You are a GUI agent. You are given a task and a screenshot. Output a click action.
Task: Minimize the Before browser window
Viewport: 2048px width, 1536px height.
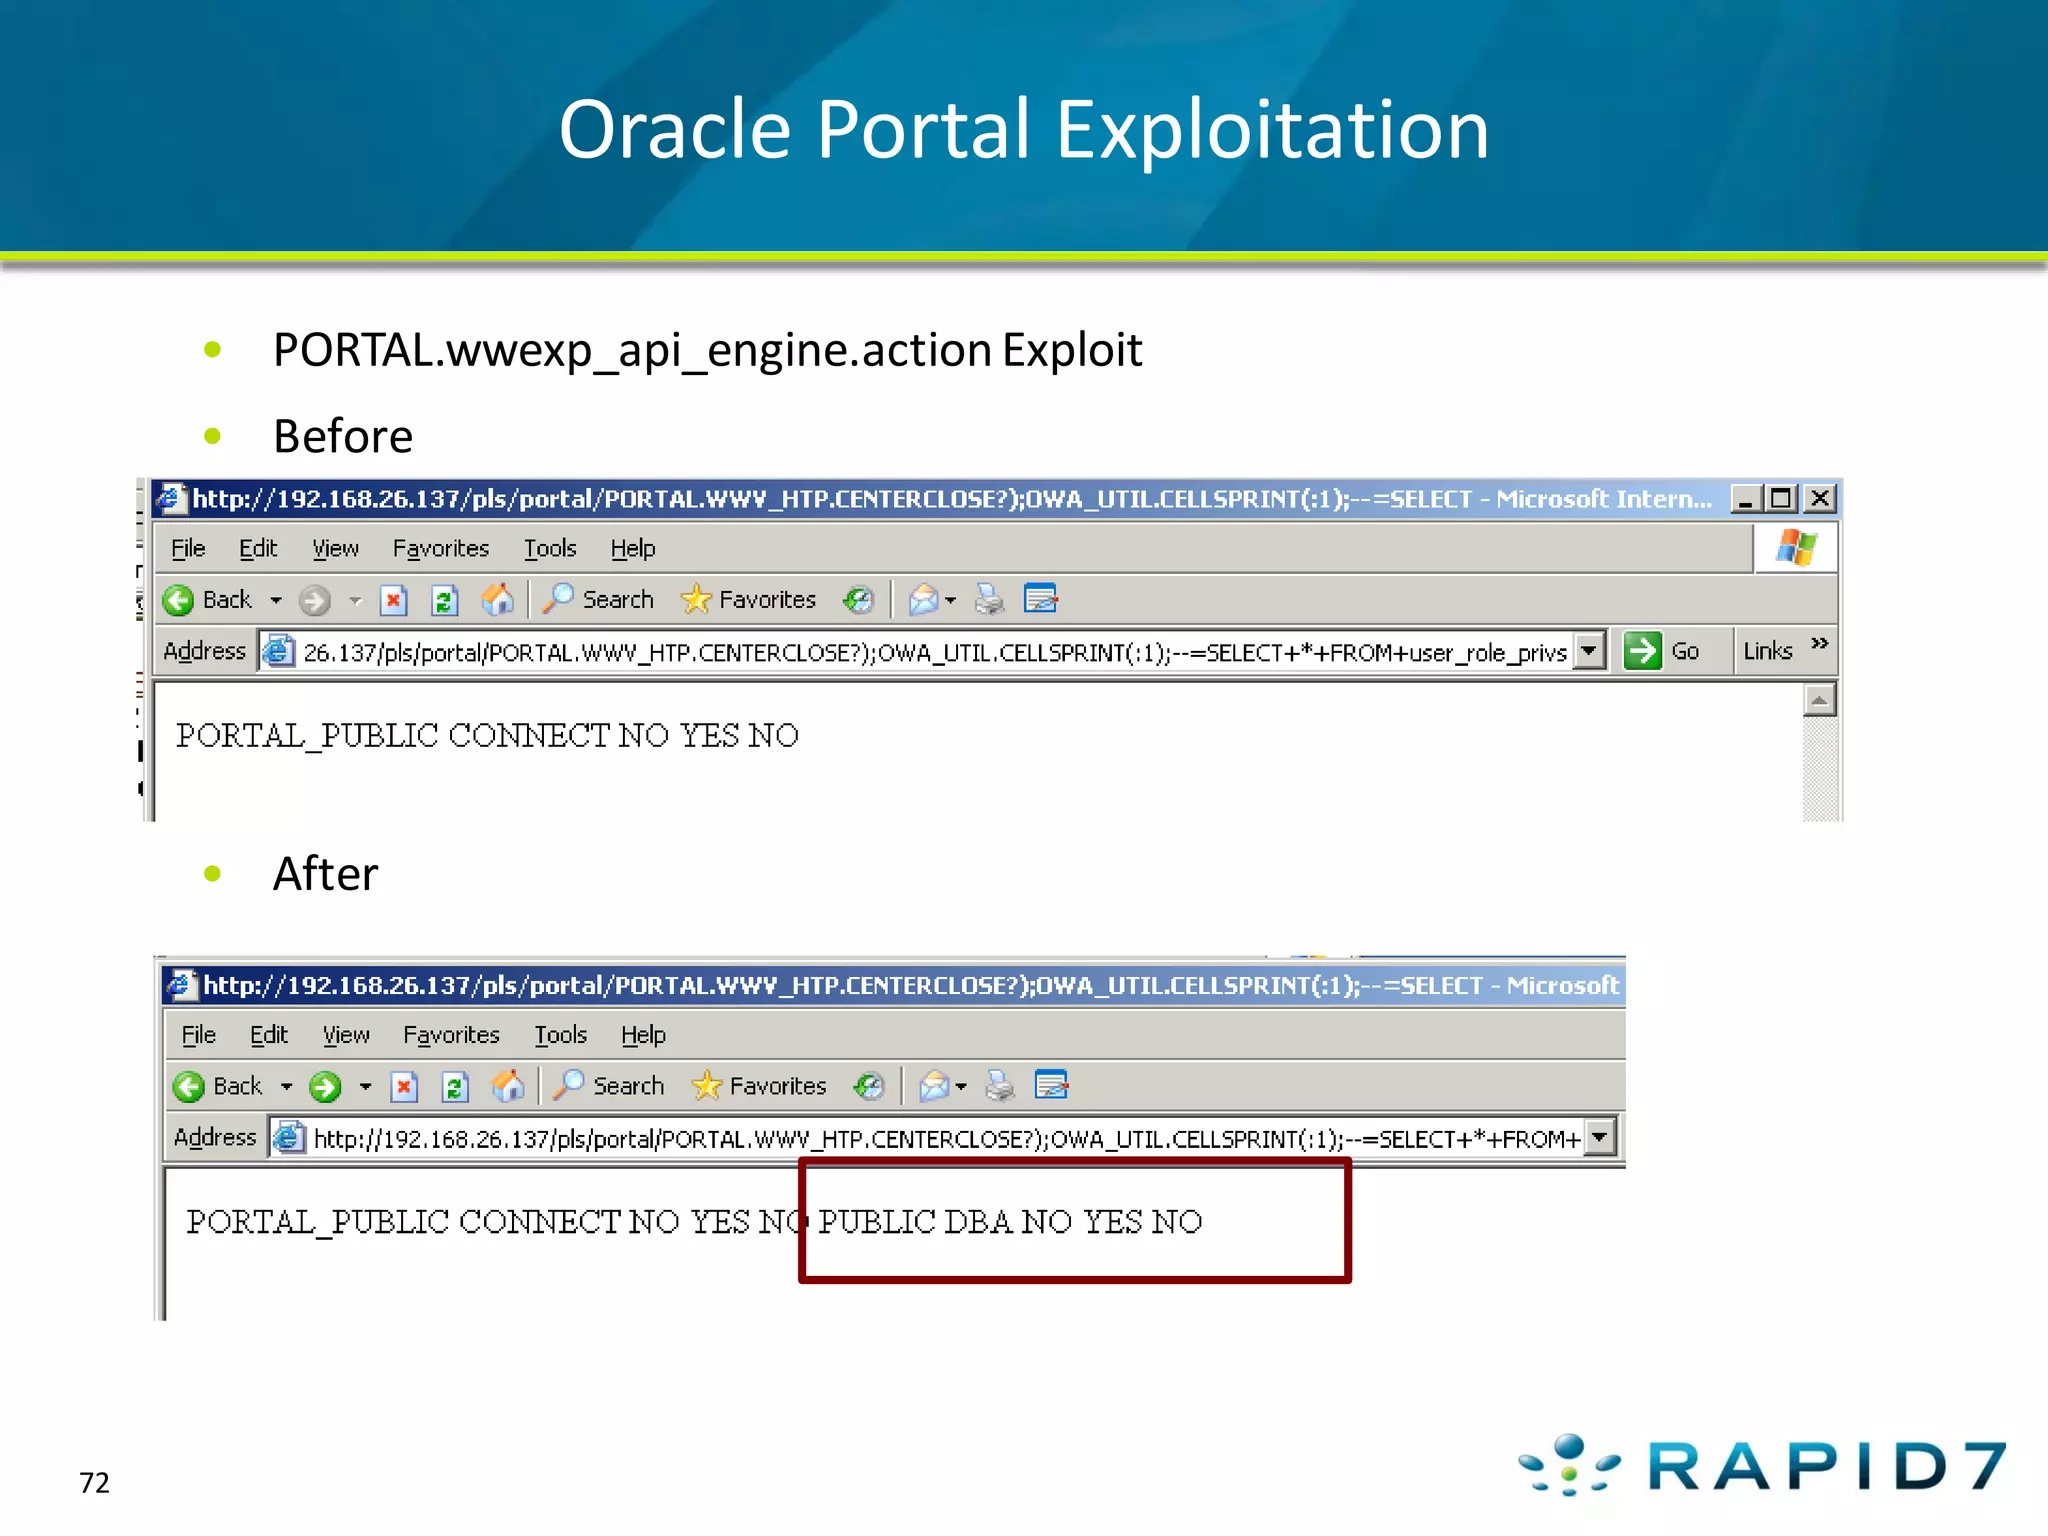[x=1745, y=498]
